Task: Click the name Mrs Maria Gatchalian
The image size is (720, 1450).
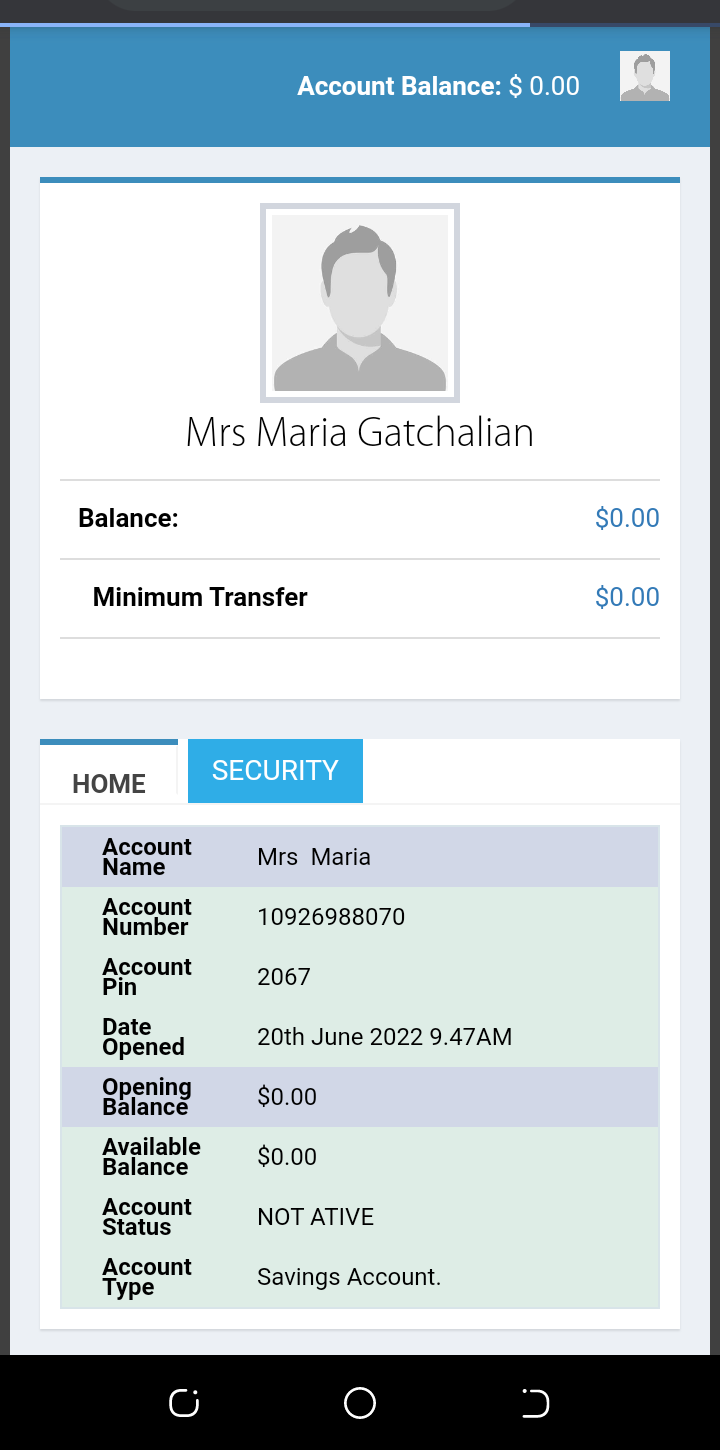Action: 360,432
